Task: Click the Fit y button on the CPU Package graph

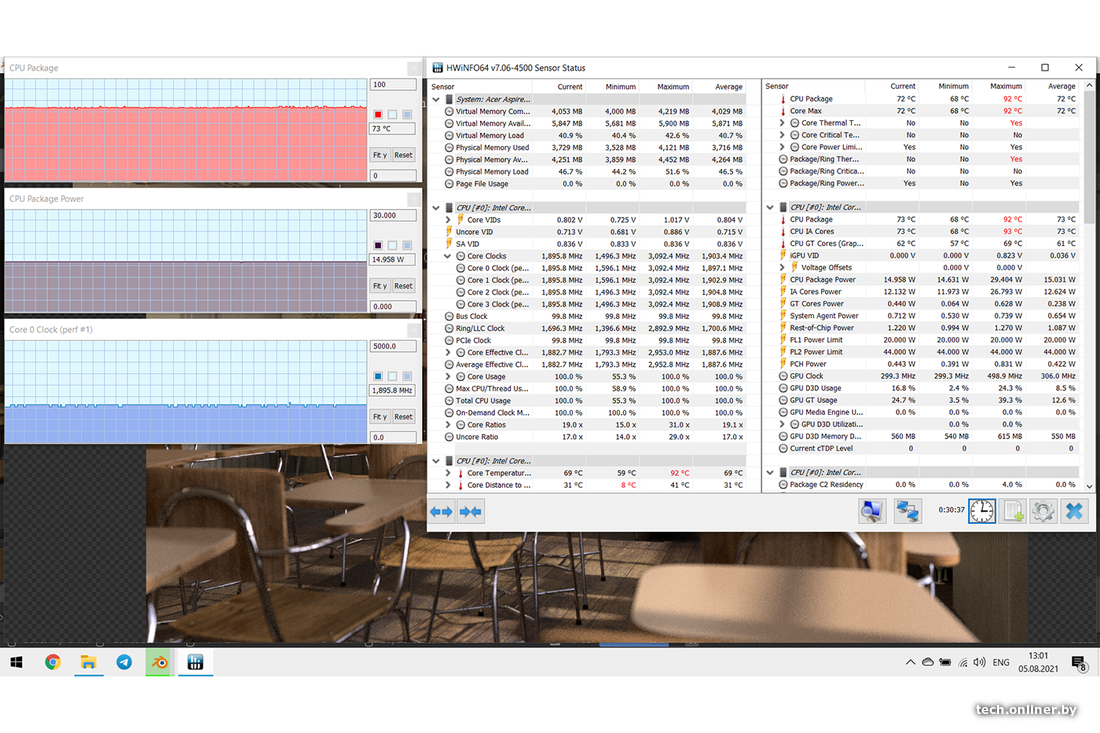Action: coord(380,155)
